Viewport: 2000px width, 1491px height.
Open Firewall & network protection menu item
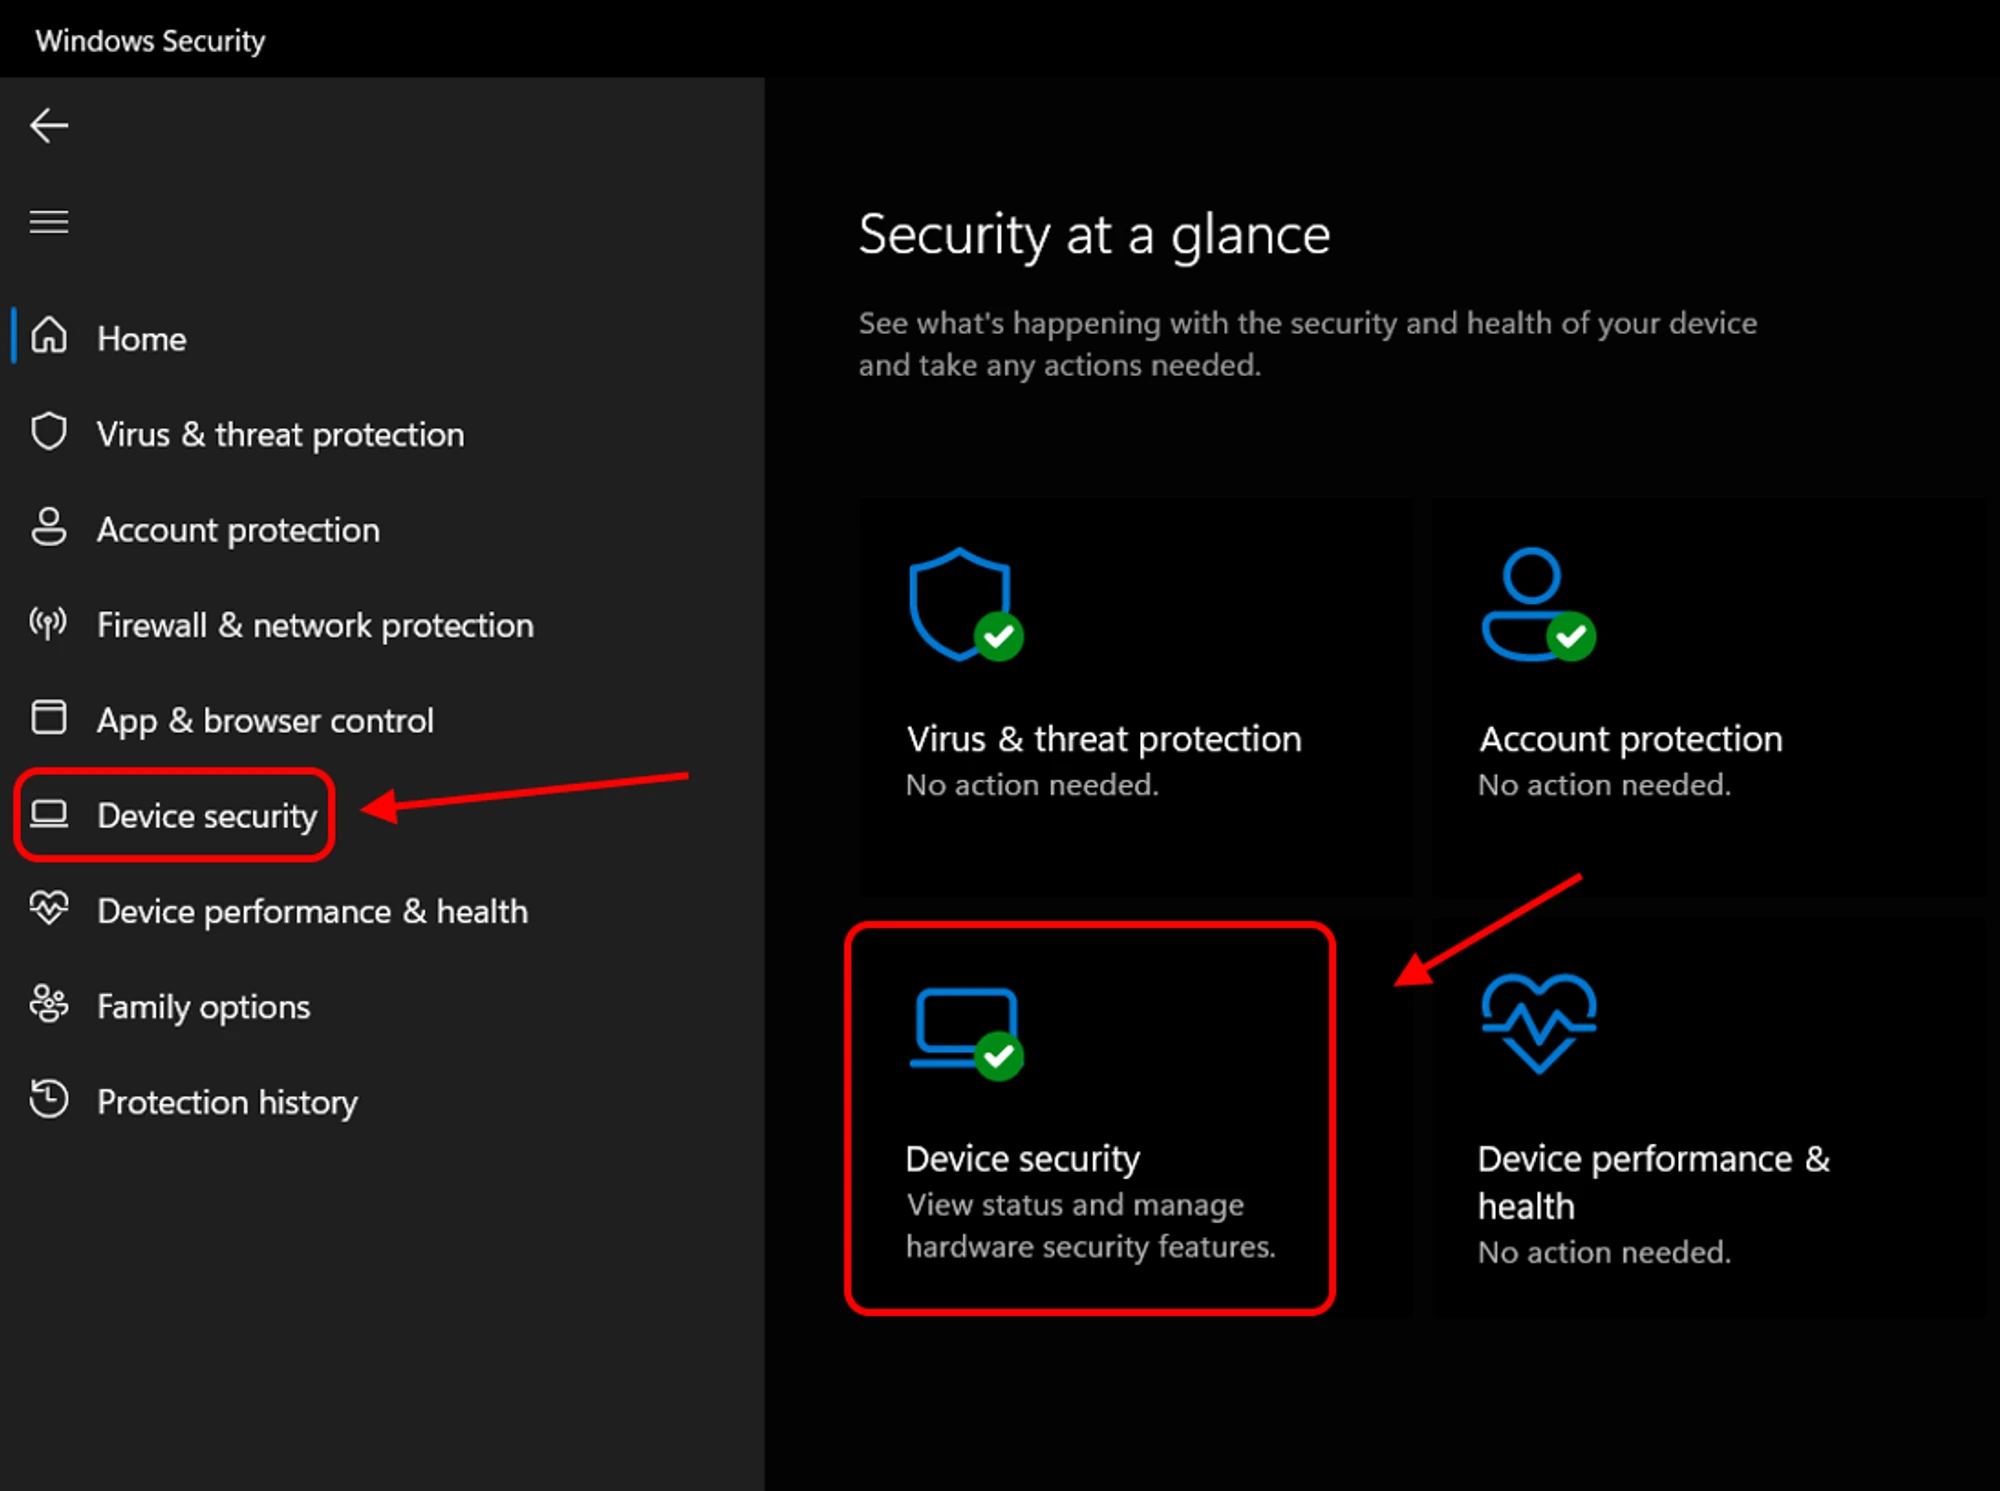tap(315, 625)
